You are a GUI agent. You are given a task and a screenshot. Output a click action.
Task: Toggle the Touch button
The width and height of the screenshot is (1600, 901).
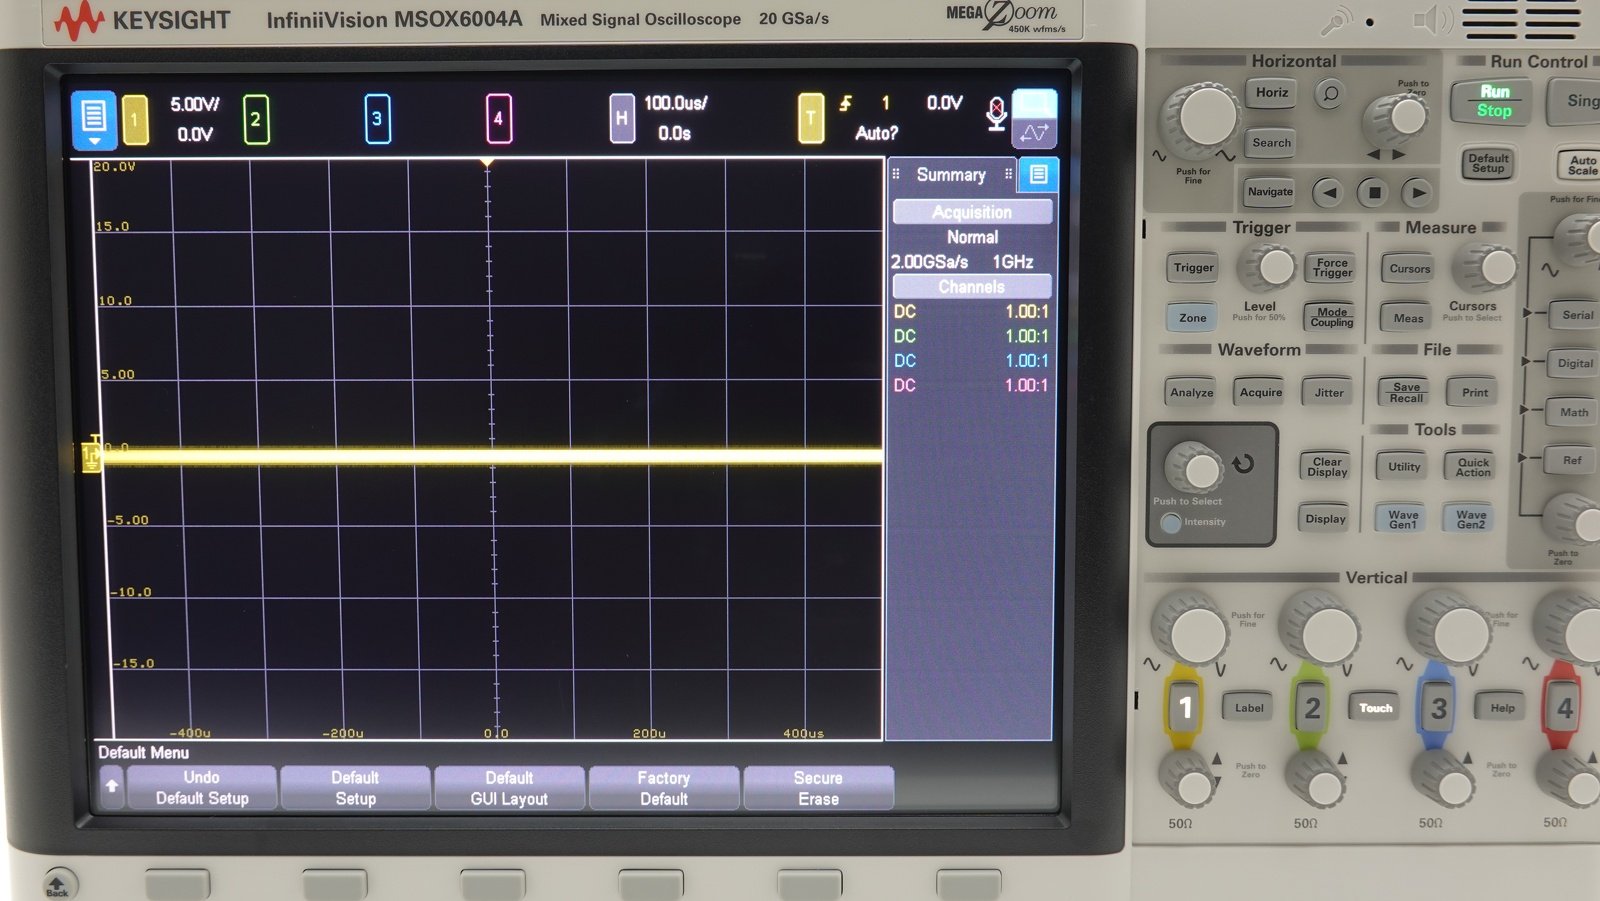(x=1375, y=708)
